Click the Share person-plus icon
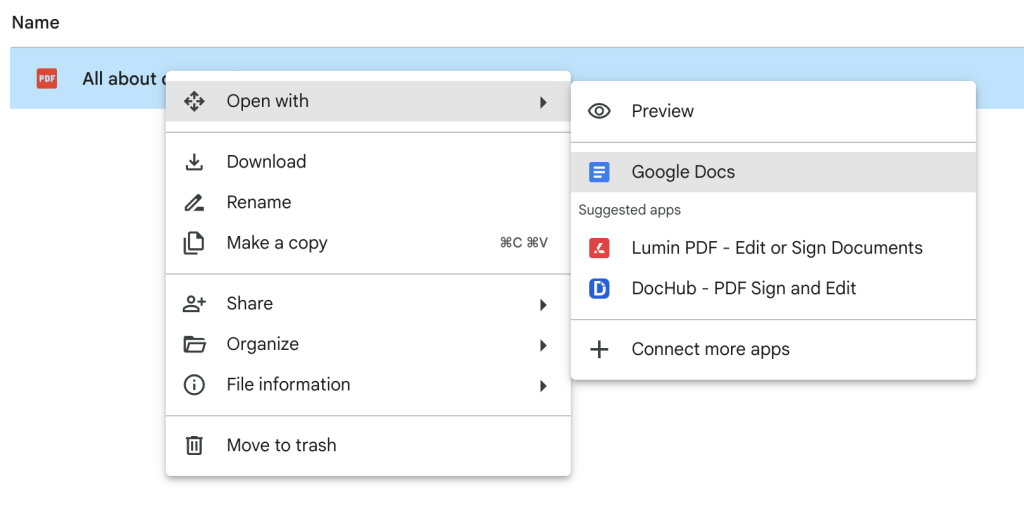The width and height of the screenshot is (1024, 505). (x=194, y=304)
